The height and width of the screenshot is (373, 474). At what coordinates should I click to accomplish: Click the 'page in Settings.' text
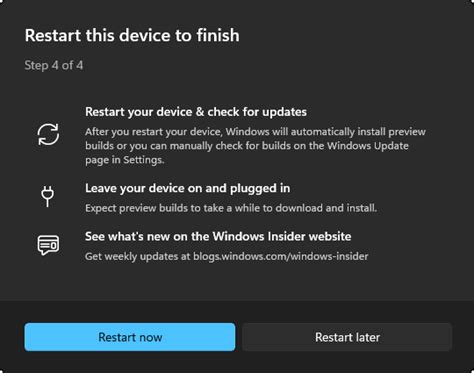click(125, 160)
